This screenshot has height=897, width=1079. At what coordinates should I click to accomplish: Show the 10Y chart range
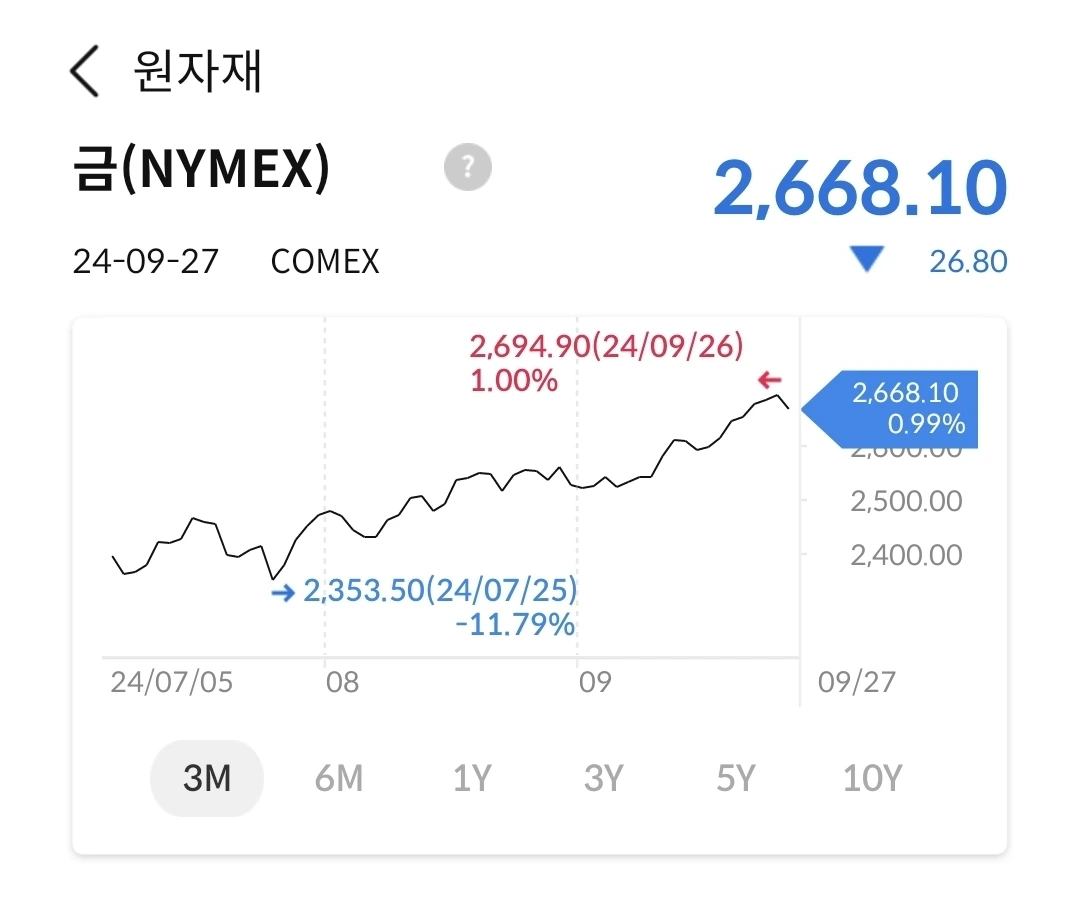pos(872,778)
